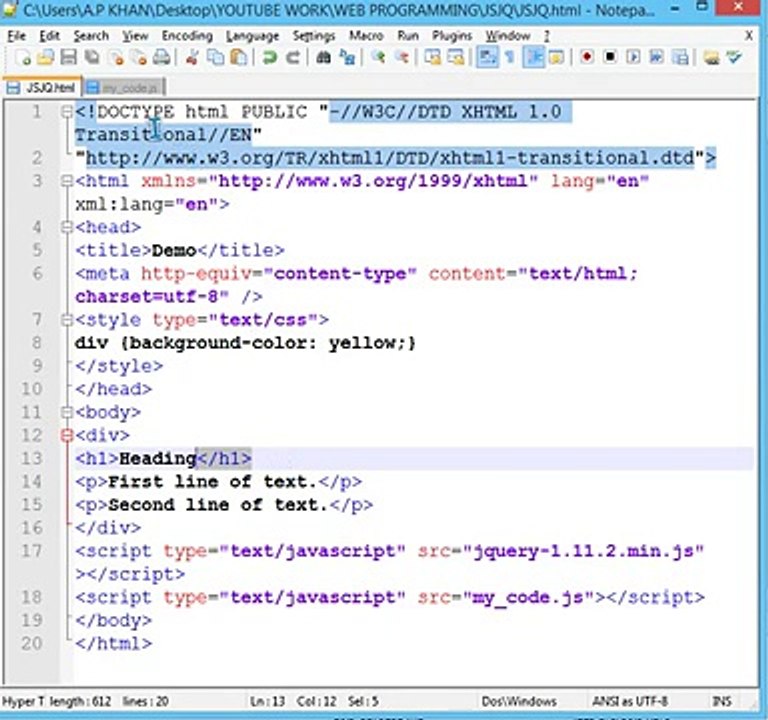Collapse the html tag fold on line 3
The image size is (768, 720).
[x=67, y=181]
